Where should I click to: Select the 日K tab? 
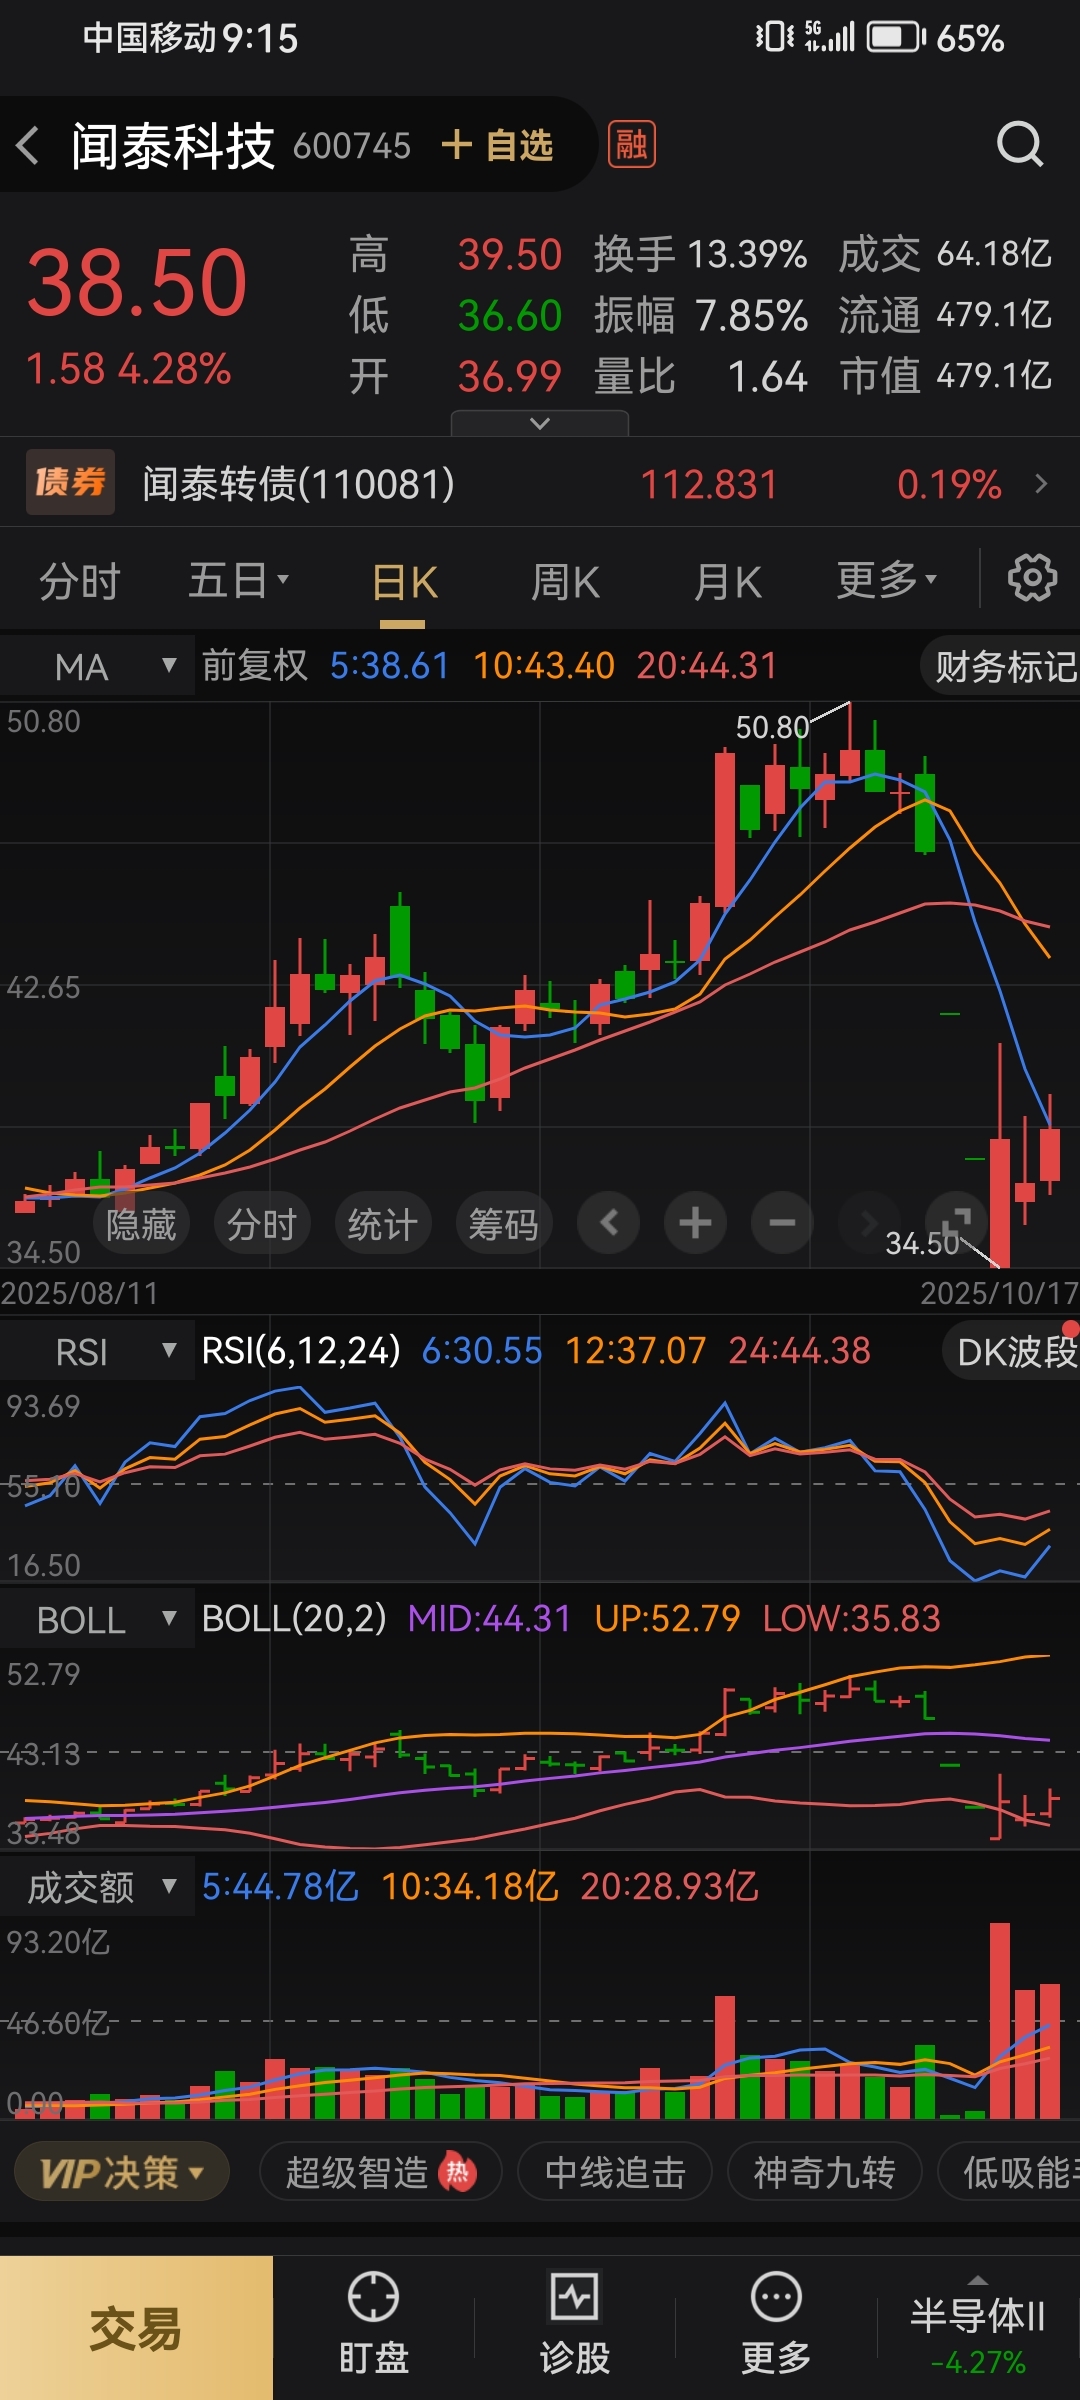403,582
